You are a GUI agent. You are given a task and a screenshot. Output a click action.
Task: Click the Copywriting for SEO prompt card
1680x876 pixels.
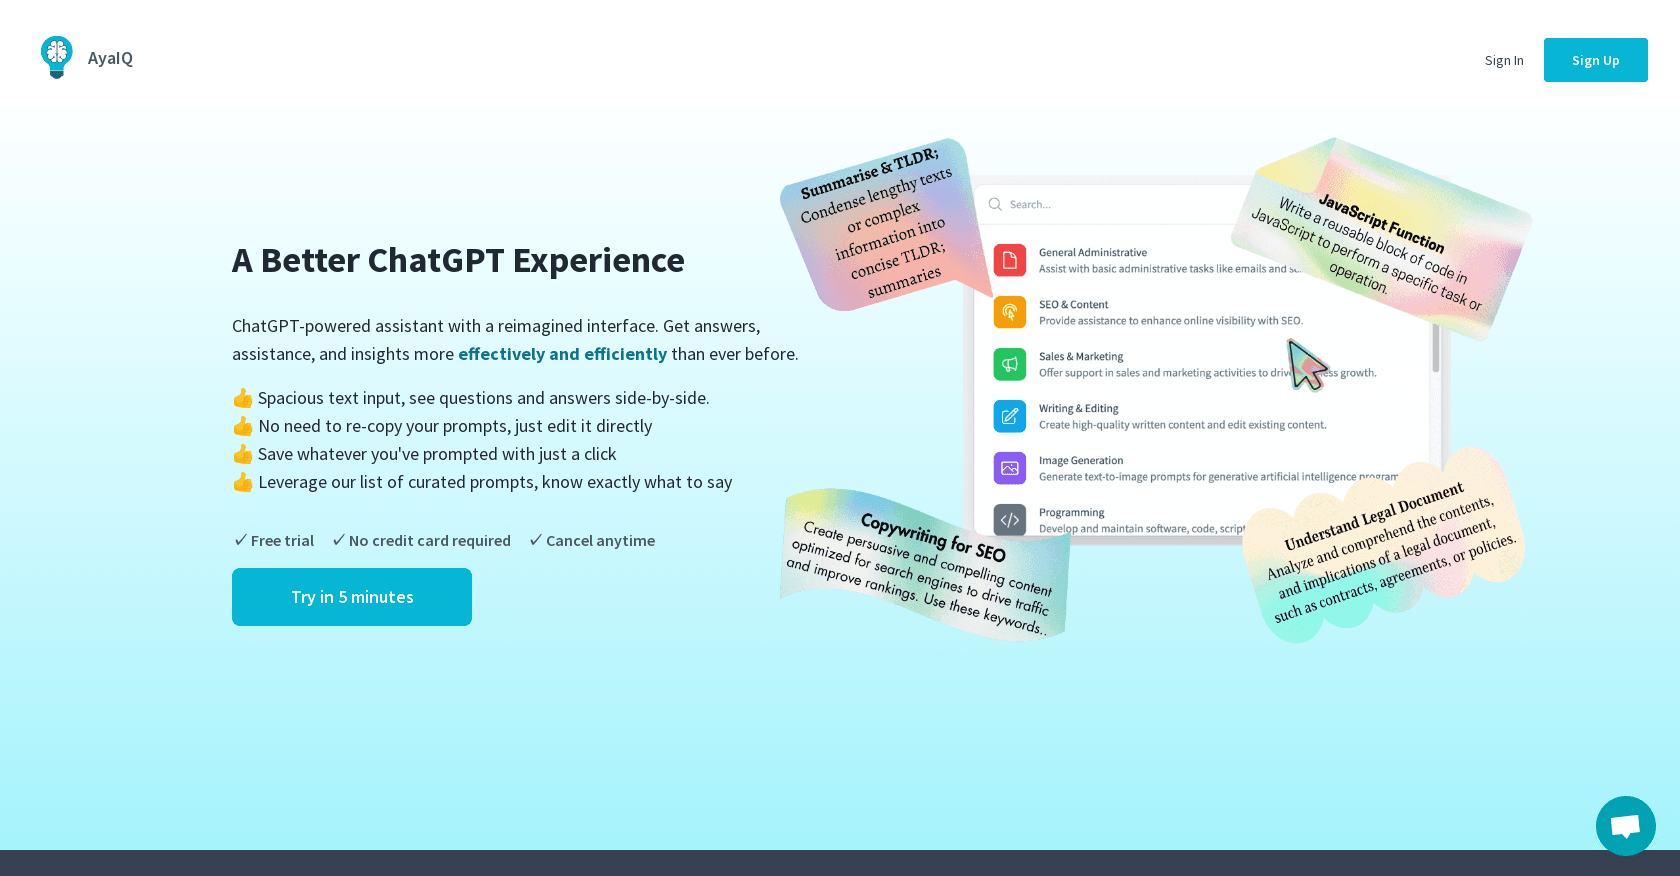pyautogui.click(x=925, y=565)
